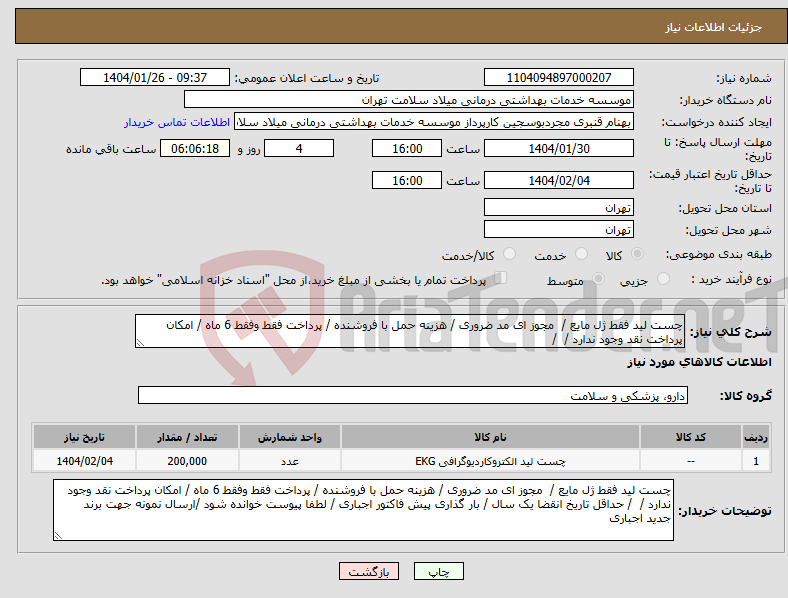
Task: Click the unit cell عدد
Action: click(x=290, y=461)
